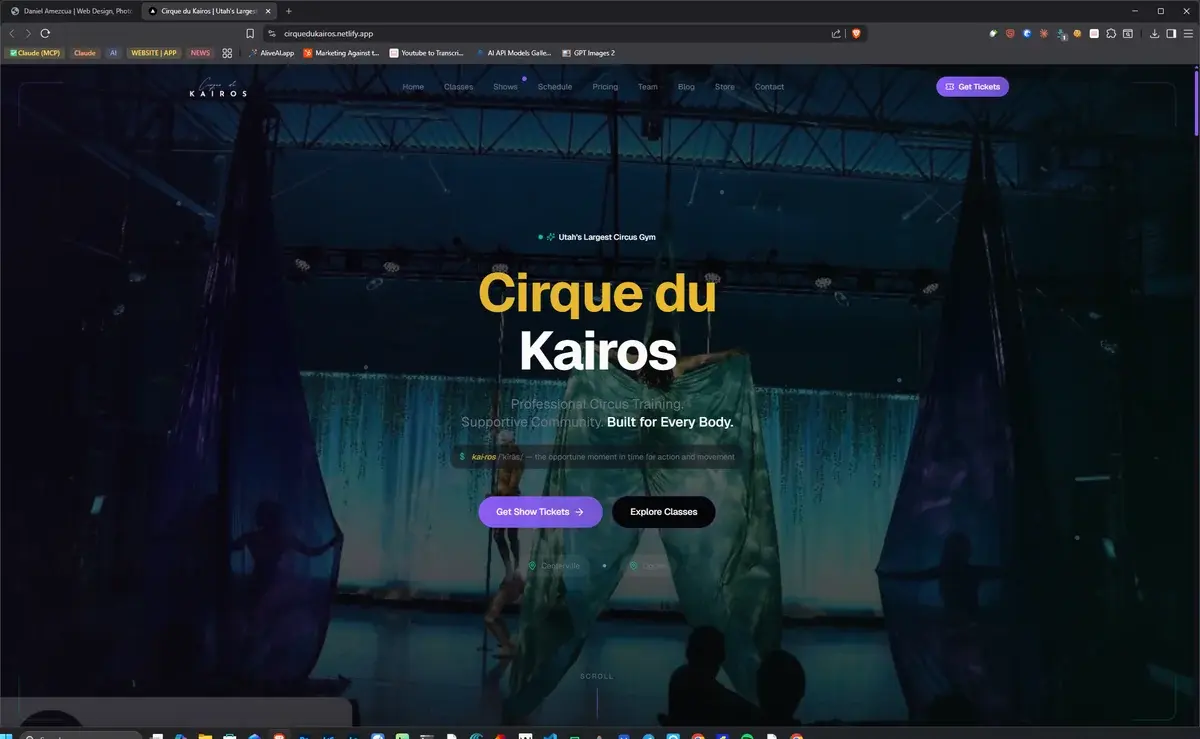Switch to the Daniel Amezcua Web Design tab
The height and width of the screenshot is (739, 1200).
point(70,11)
